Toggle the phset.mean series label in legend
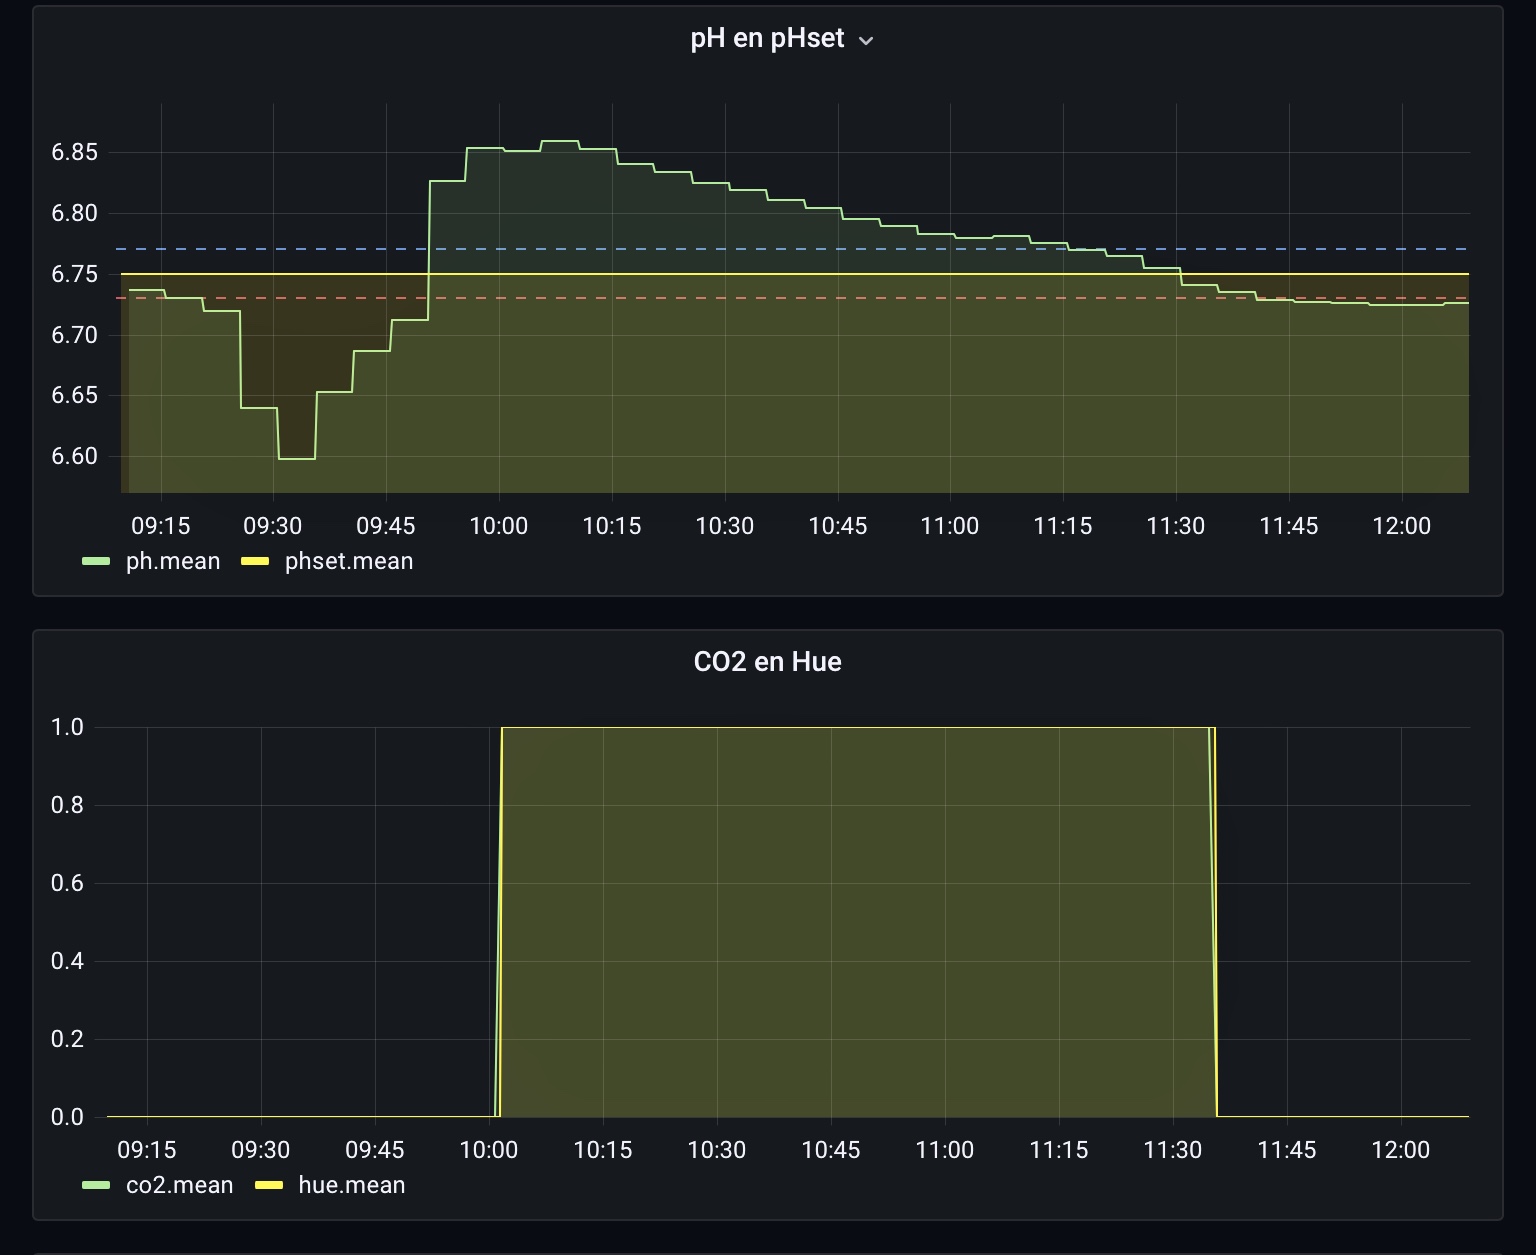 [x=348, y=562]
